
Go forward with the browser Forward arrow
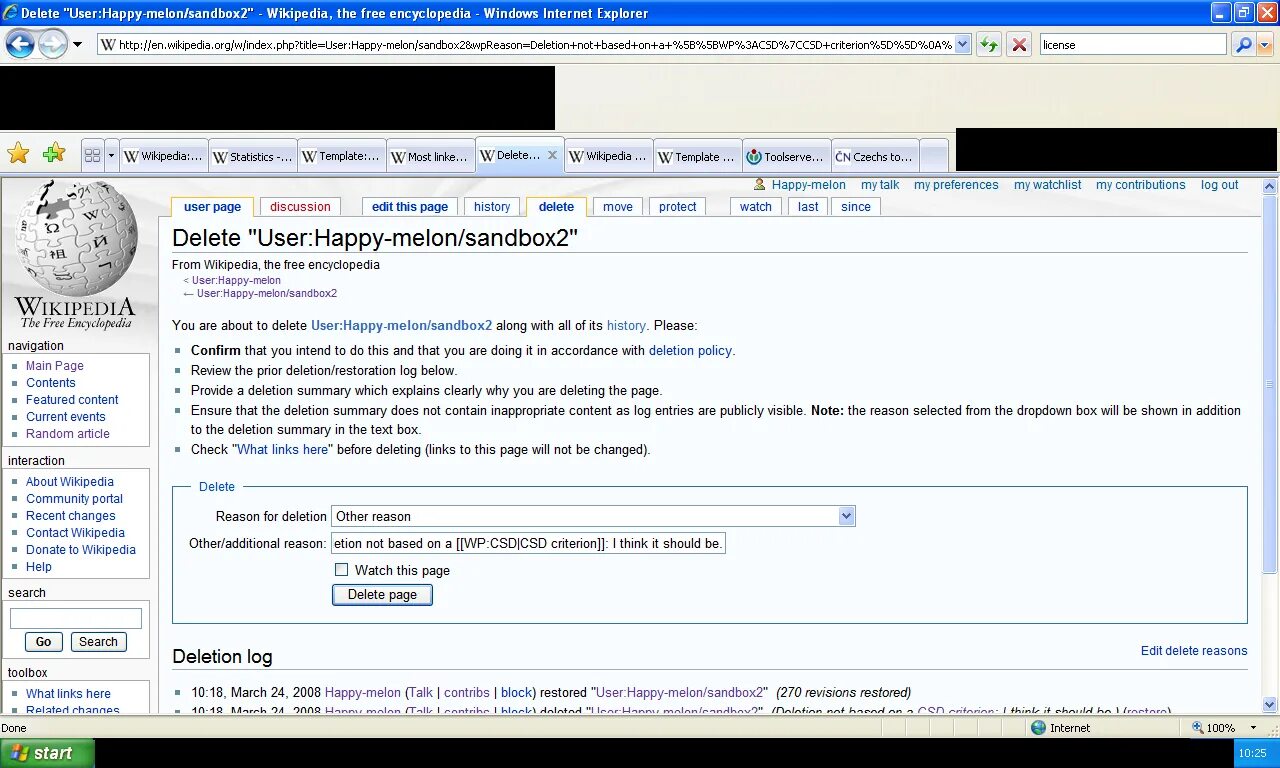52,43
